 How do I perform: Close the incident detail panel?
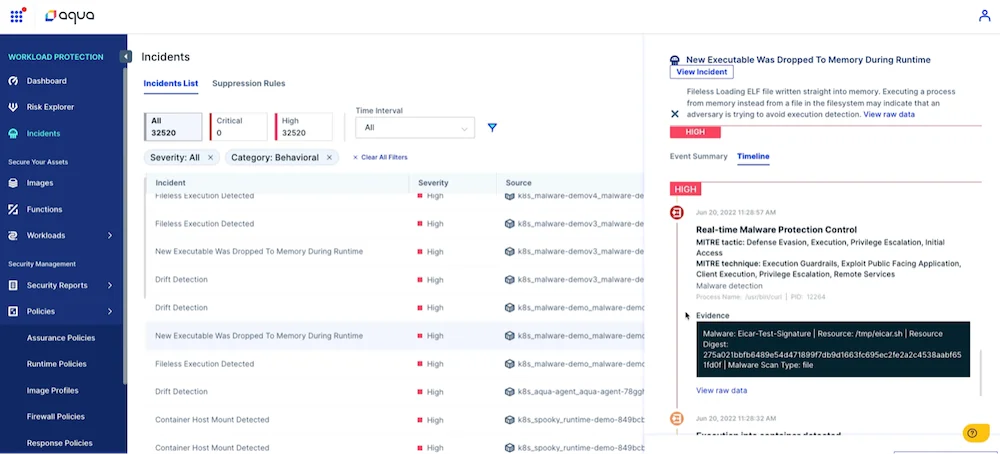coord(675,114)
